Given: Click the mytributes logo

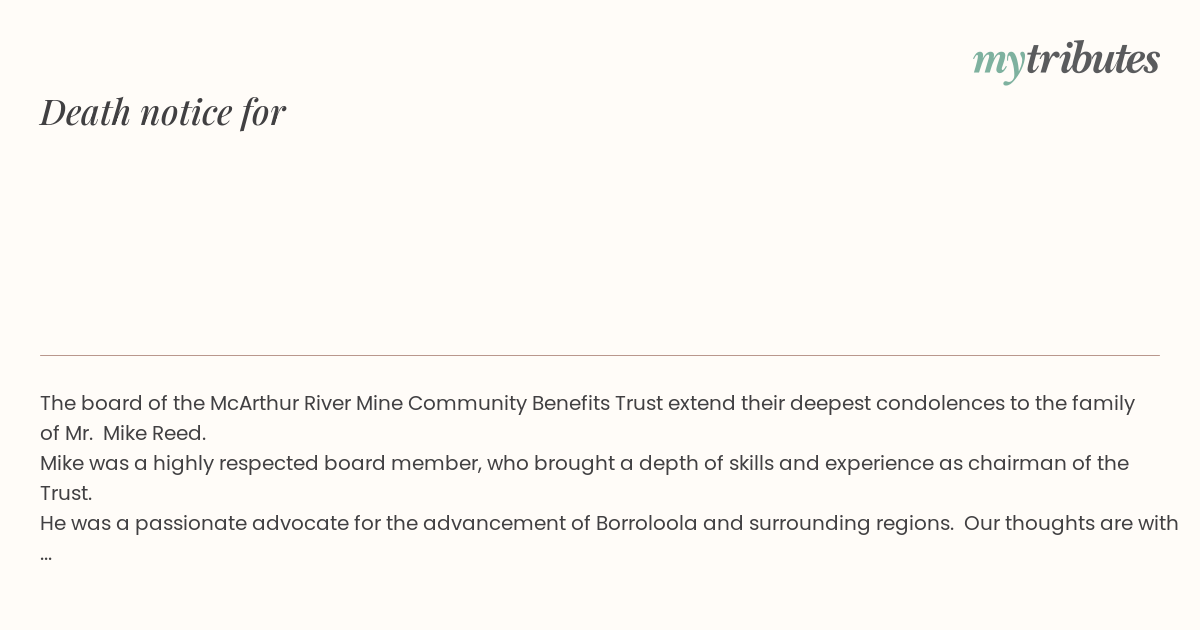Looking at the screenshot, I should [x=1066, y=60].
